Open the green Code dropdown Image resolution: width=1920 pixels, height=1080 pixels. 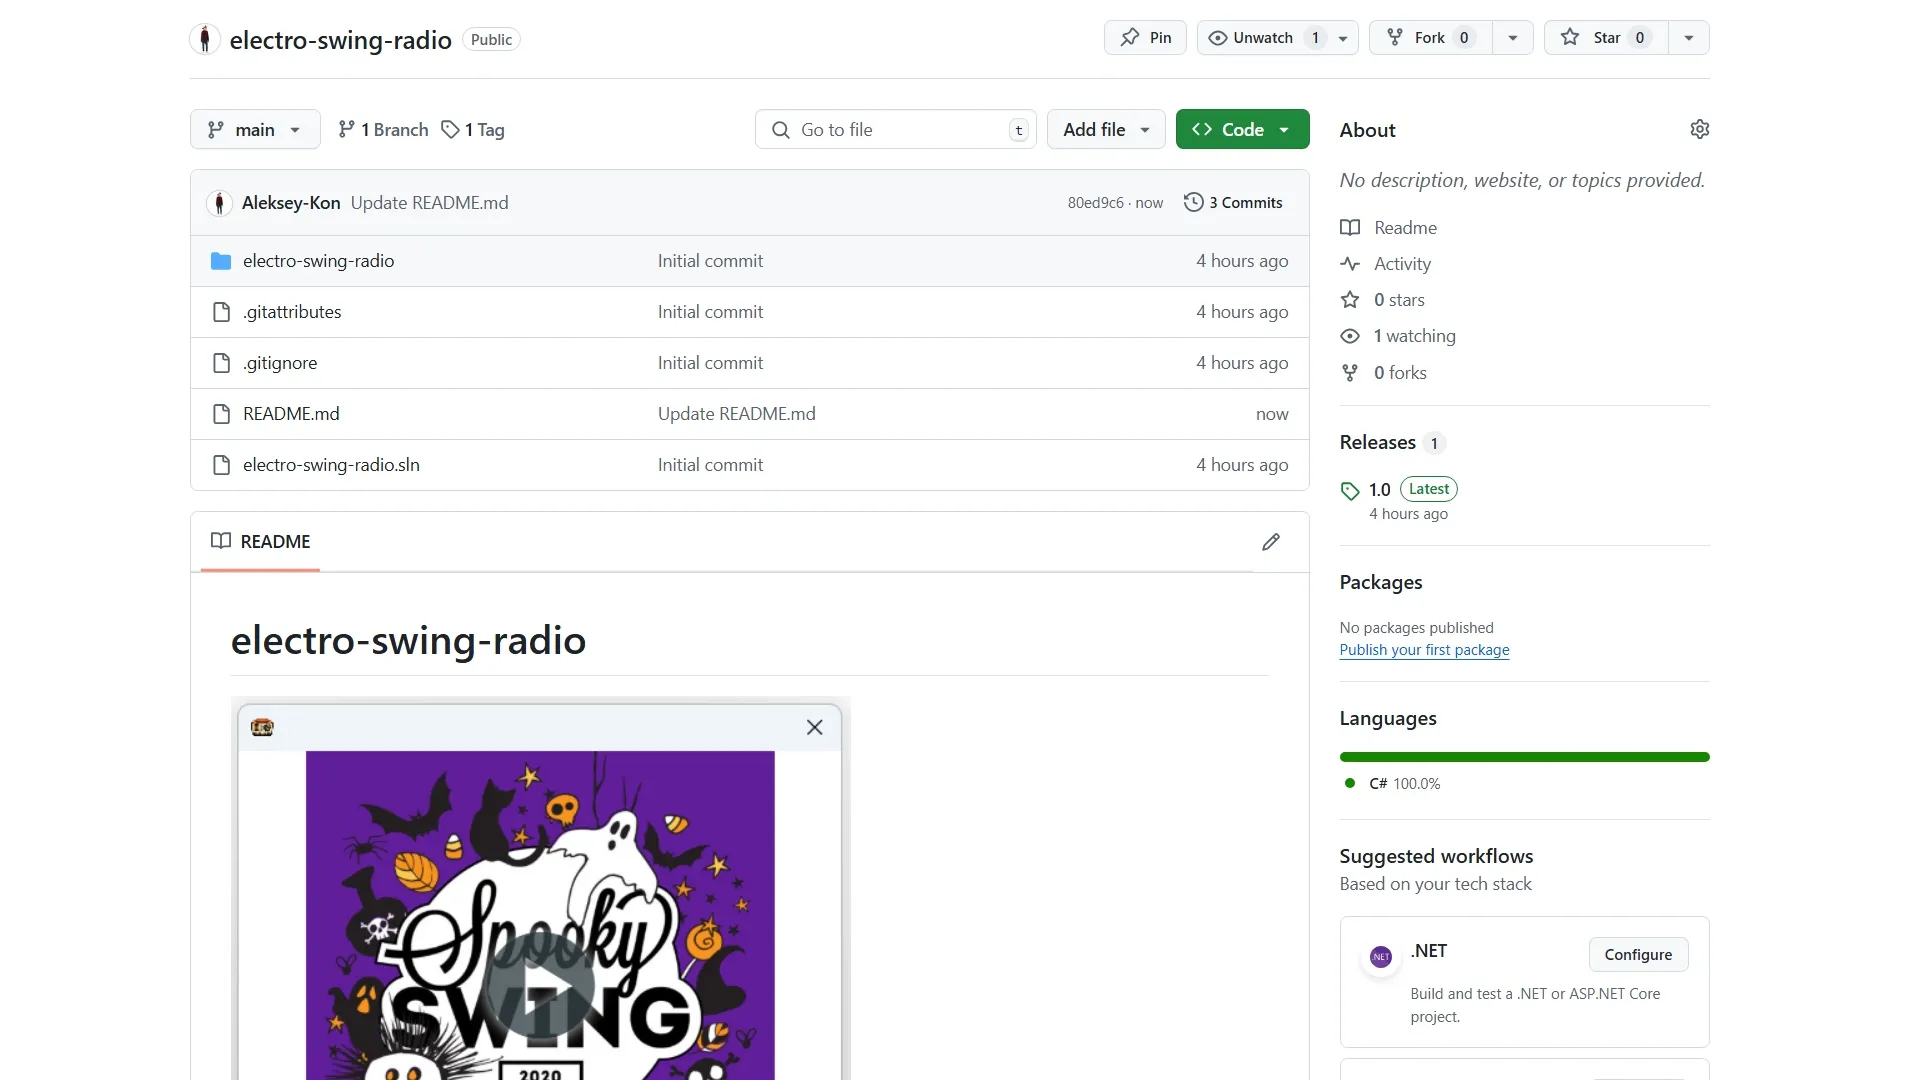pyautogui.click(x=1242, y=129)
